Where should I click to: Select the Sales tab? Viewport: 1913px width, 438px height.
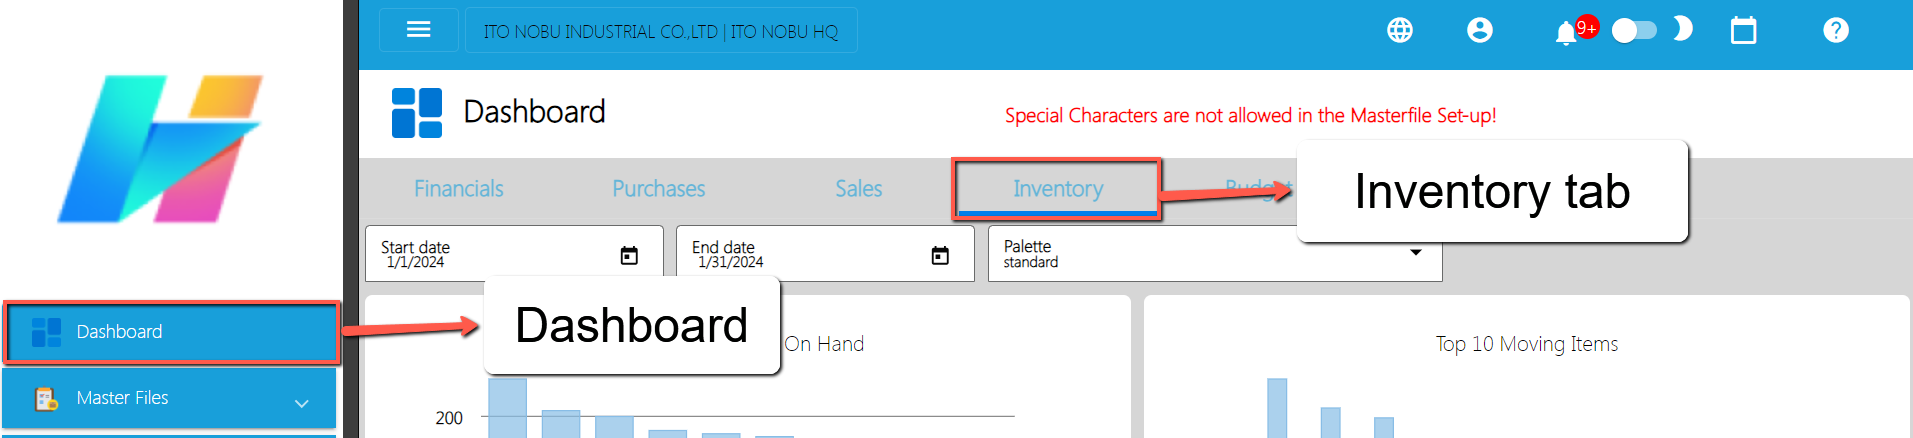[859, 188]
